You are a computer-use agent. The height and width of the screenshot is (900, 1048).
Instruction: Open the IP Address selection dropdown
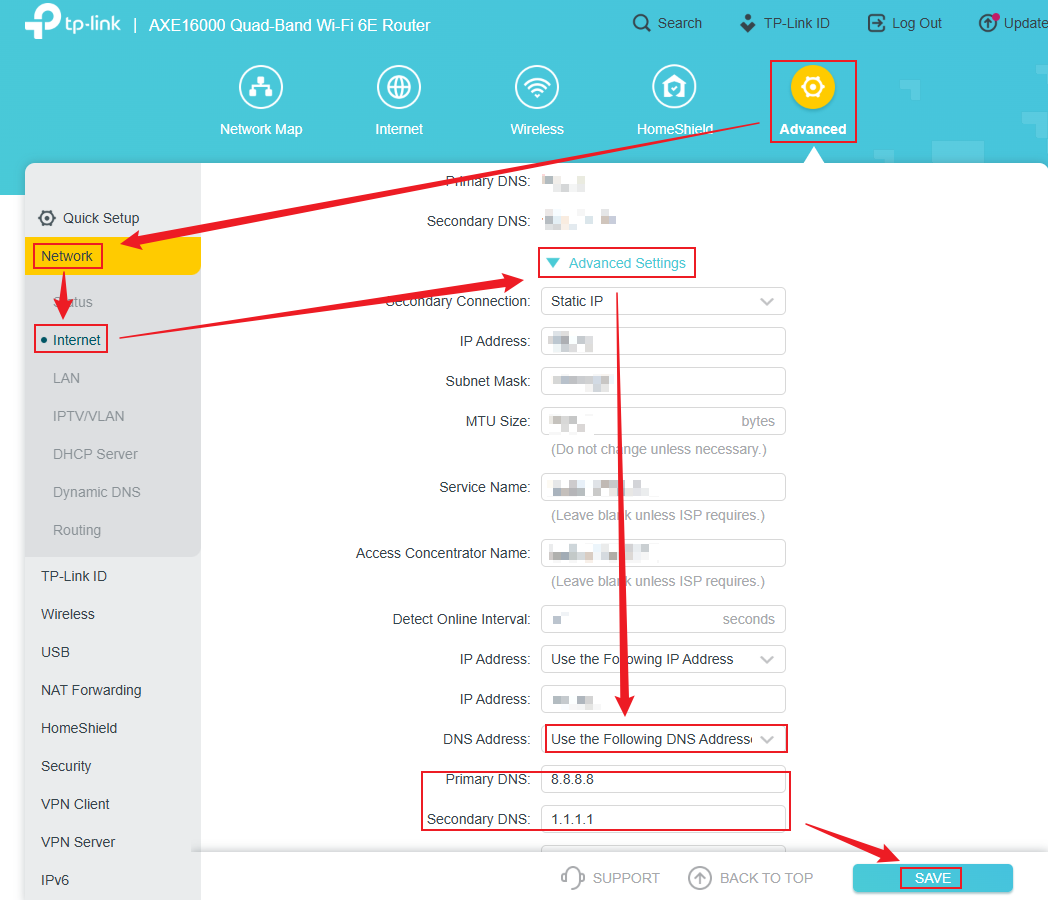pyautogui.click(x=663, y=659)
